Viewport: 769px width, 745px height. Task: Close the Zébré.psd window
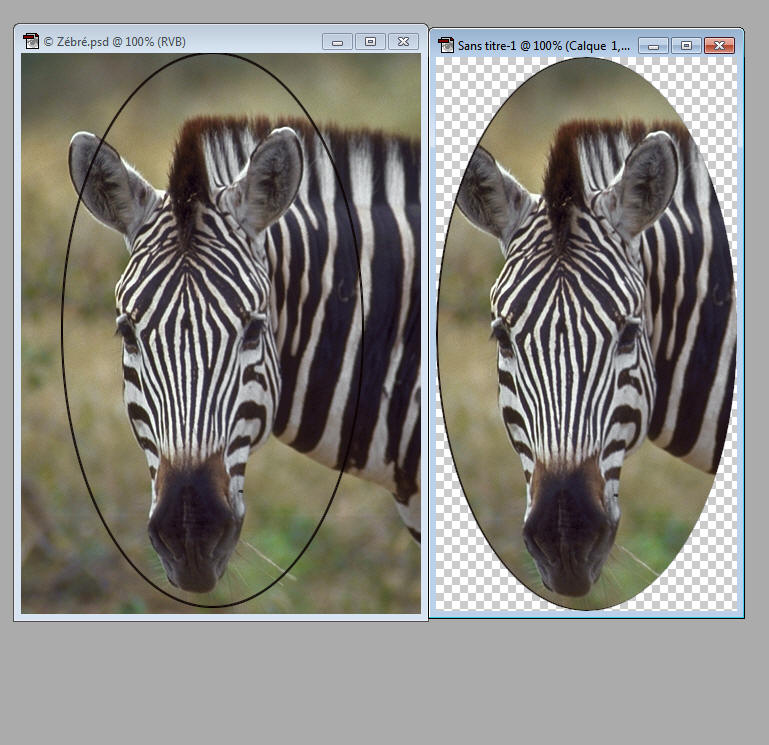403,42
